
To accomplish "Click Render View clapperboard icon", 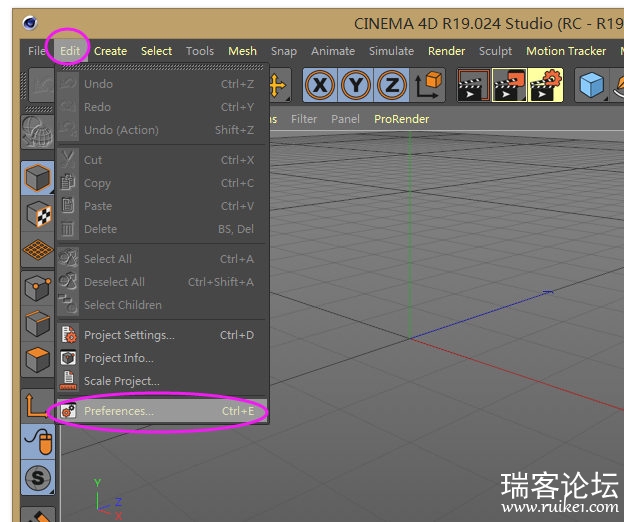I will tap(474, 85).
